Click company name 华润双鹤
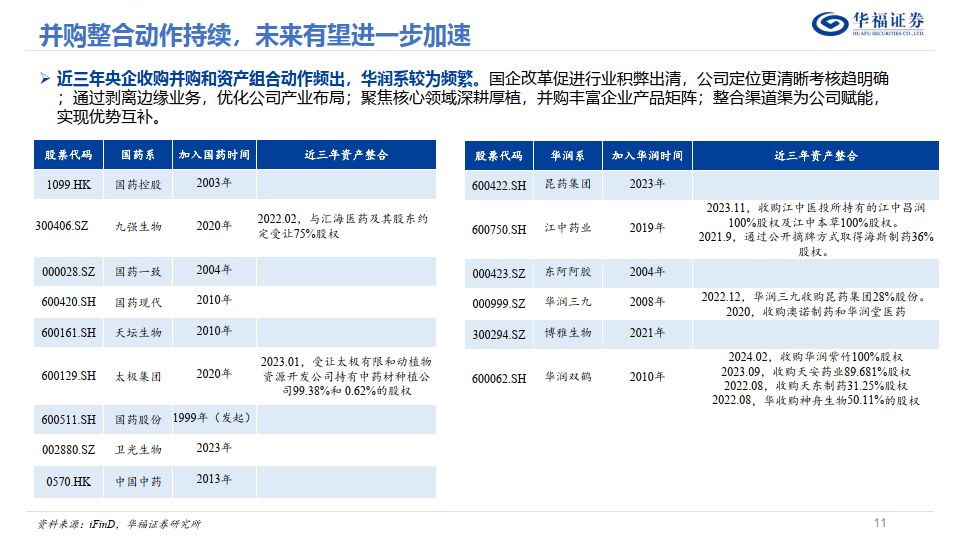This screenshot has height=540, width=960. pyautogui.click(x=568, y=377)
